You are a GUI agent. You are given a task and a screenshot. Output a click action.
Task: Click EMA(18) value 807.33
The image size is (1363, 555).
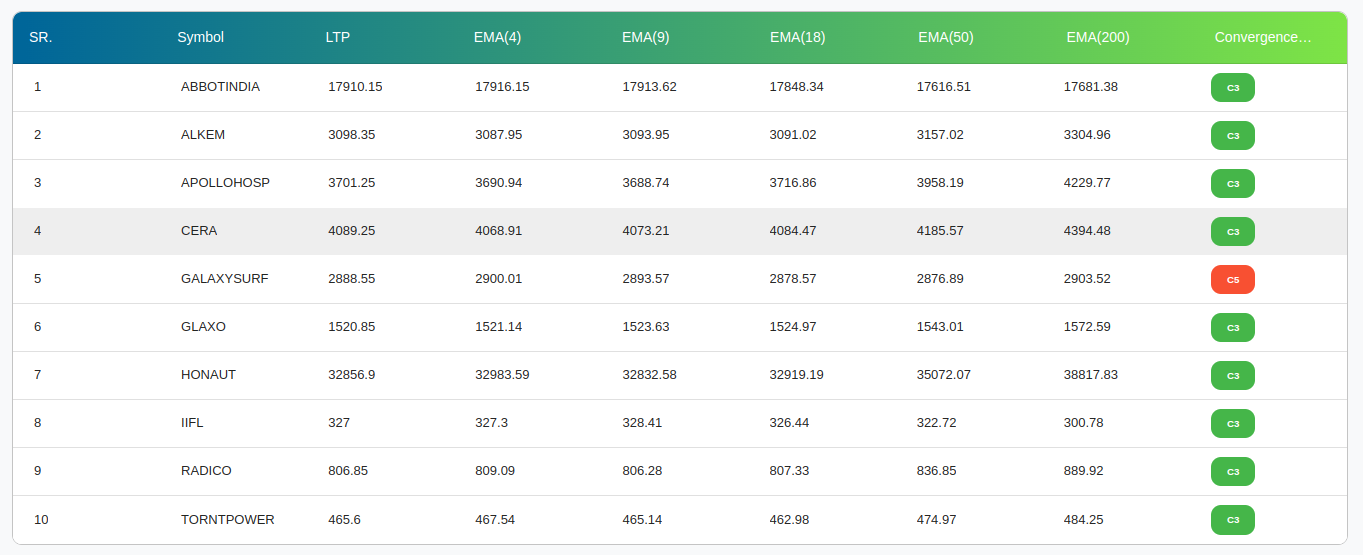point(790,471)
